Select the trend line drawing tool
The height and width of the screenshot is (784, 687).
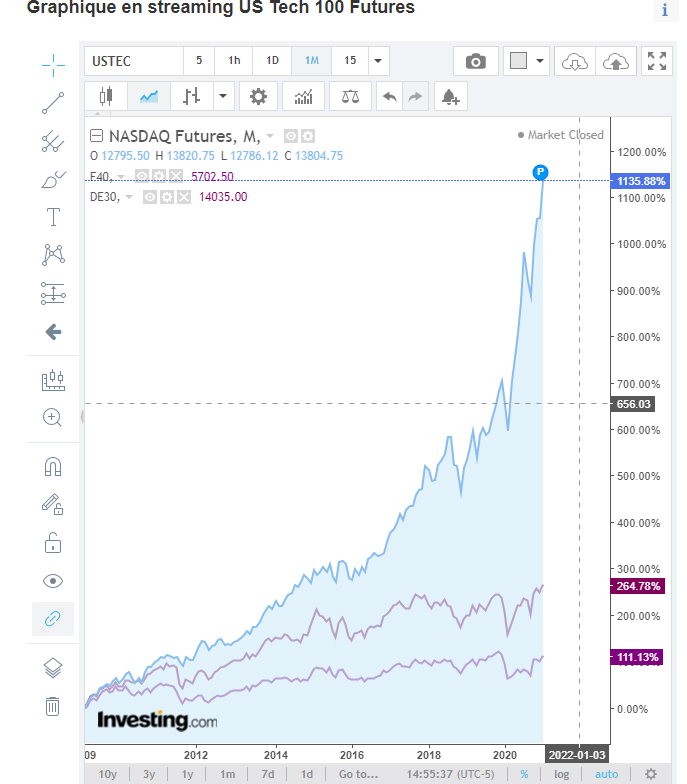[x=53, y=103]
